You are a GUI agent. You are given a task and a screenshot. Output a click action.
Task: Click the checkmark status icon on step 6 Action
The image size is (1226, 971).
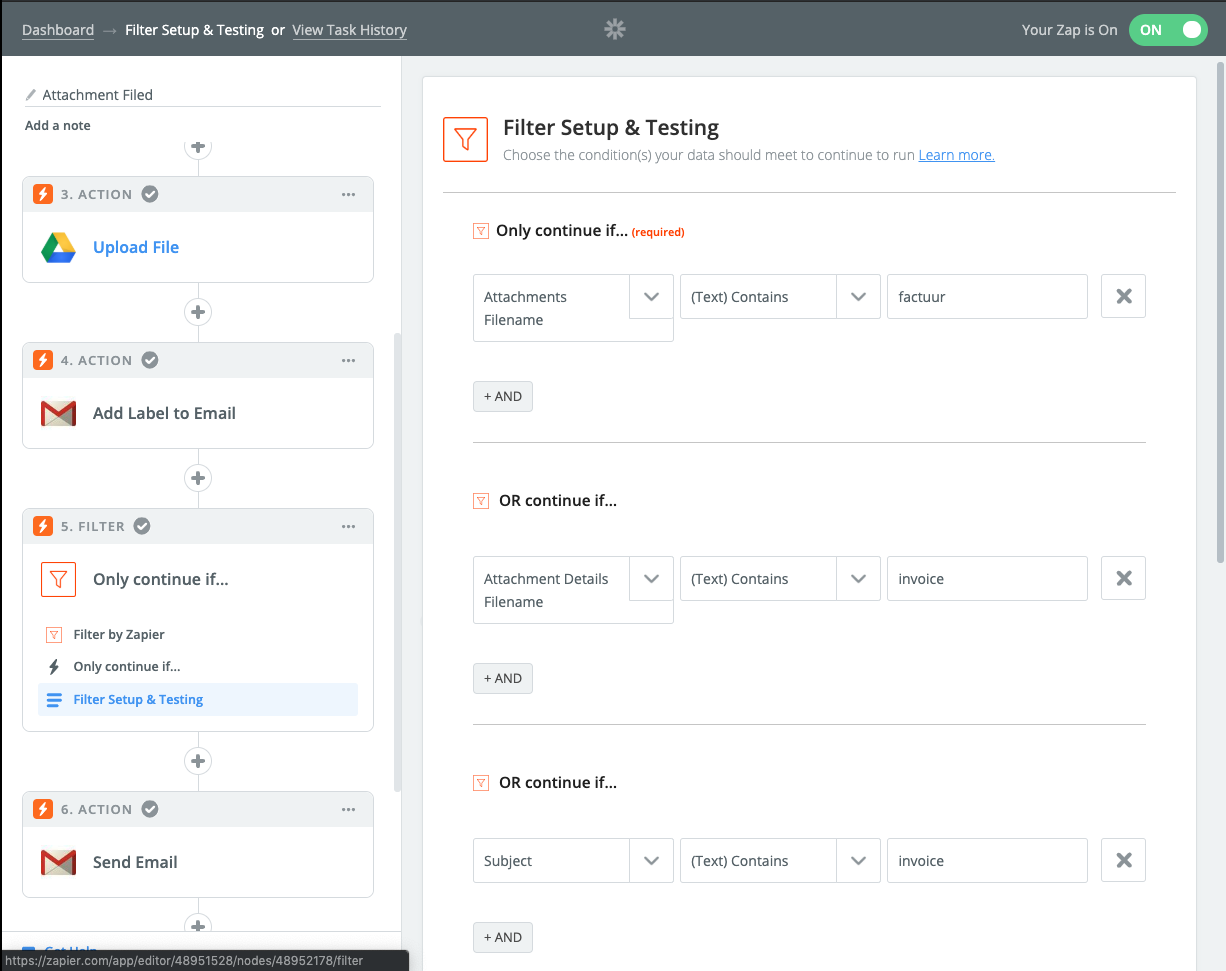click(x=150, y=809)
